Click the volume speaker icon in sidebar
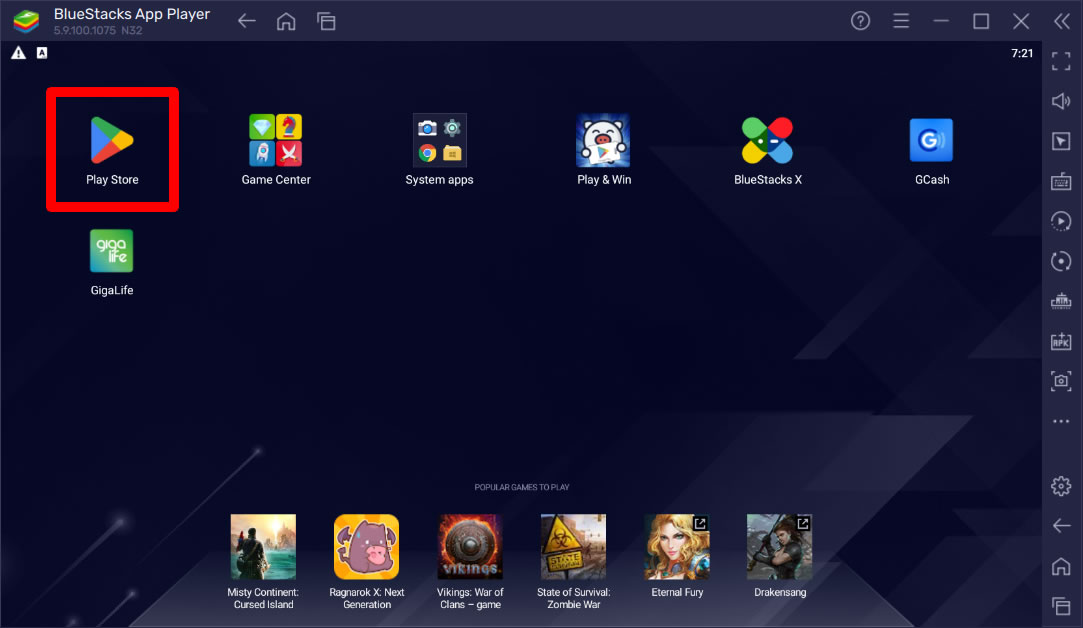The height and width of the screenshot is (628, 1083). pyautogui.click(x=1061, y=101)
